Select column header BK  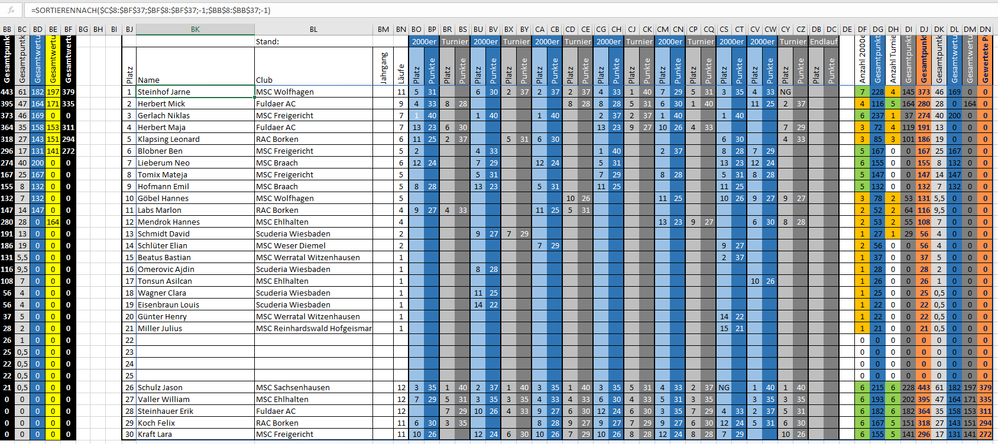(x=195, y=29)
